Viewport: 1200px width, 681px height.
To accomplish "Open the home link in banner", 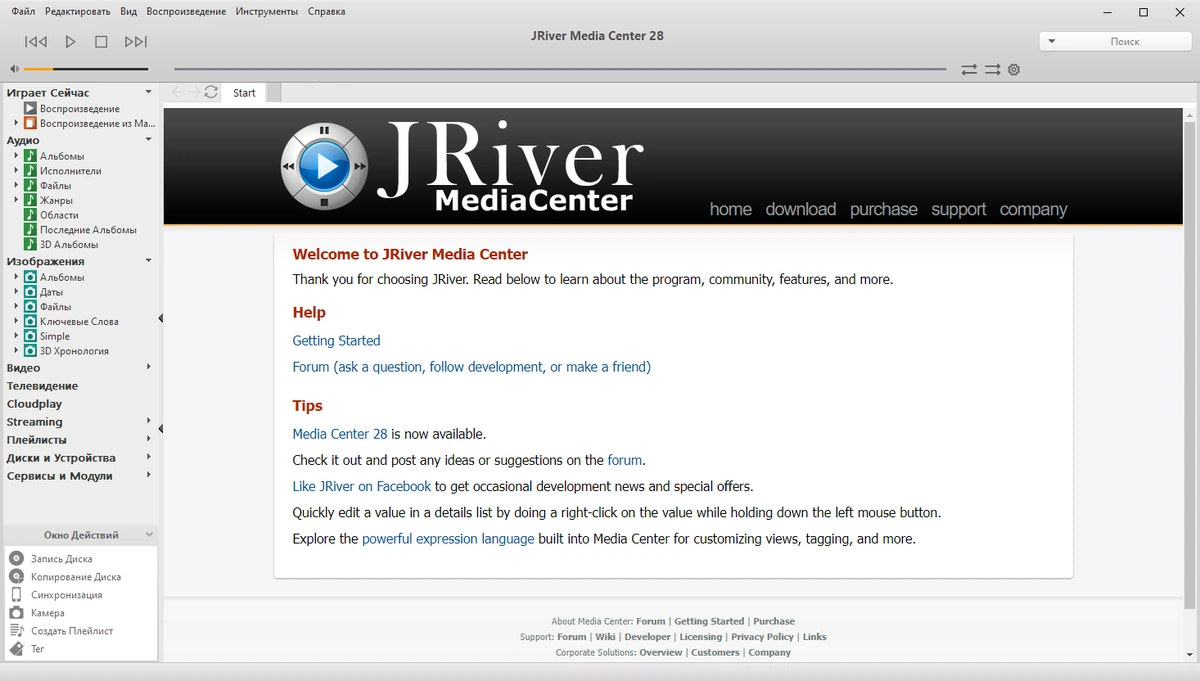I will click(x=731, y=209).
